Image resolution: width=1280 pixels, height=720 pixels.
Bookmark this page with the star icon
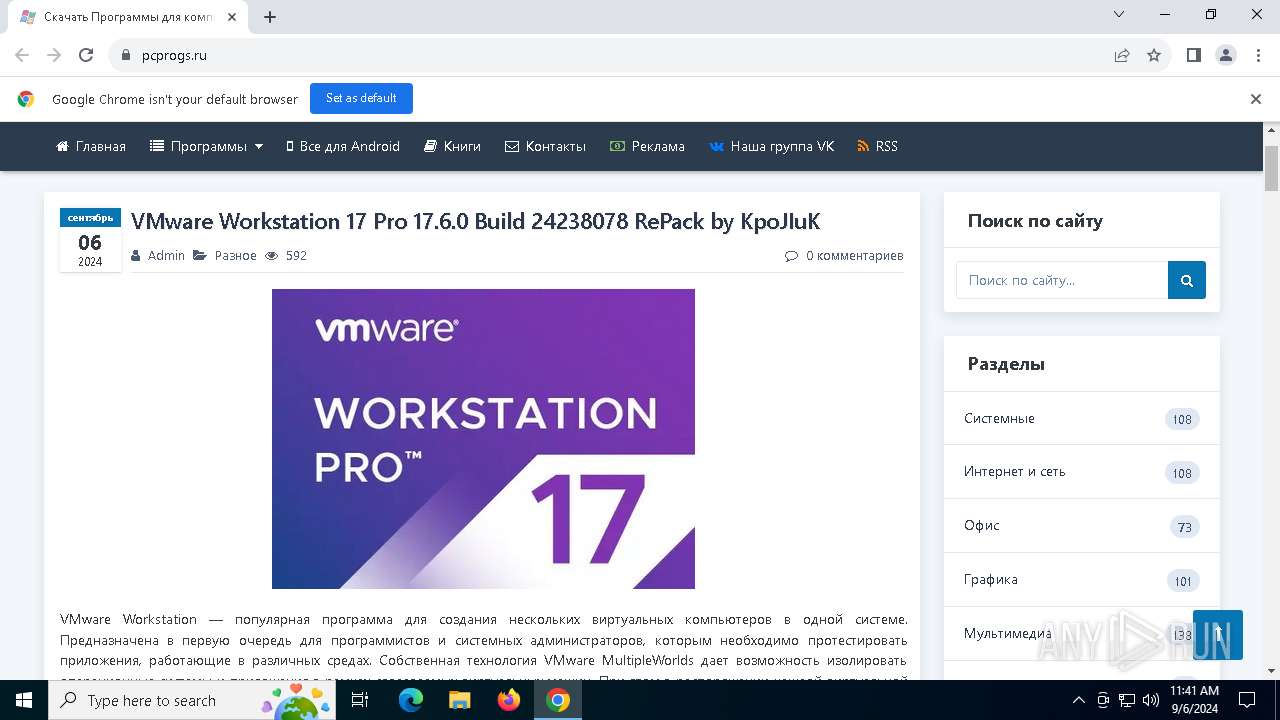(x=1154, y=55)
